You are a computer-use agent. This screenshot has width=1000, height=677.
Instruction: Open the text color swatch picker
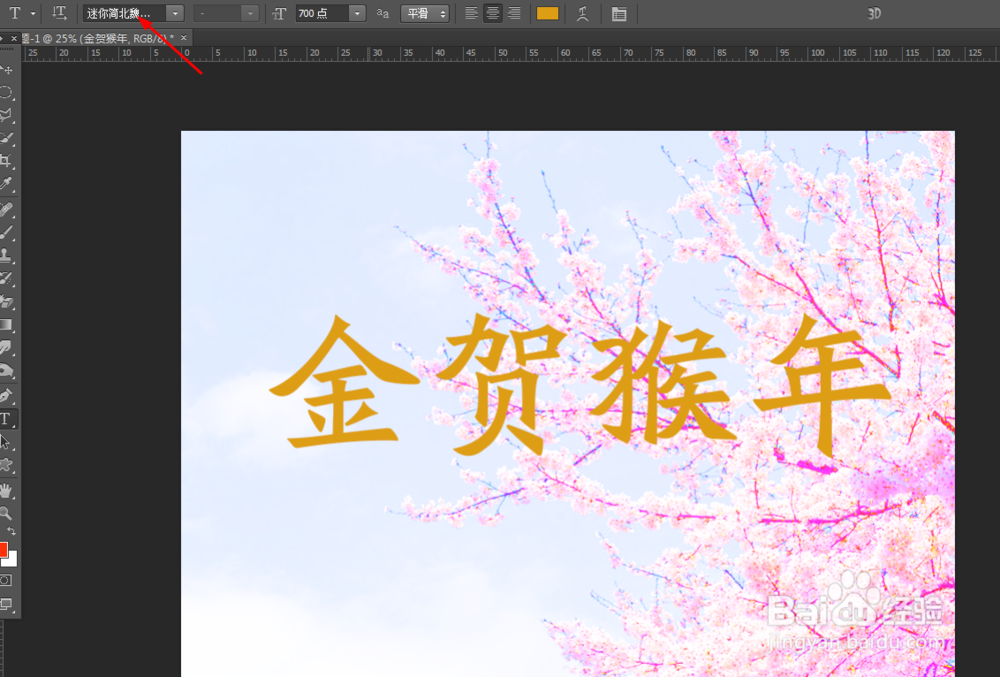547,13
